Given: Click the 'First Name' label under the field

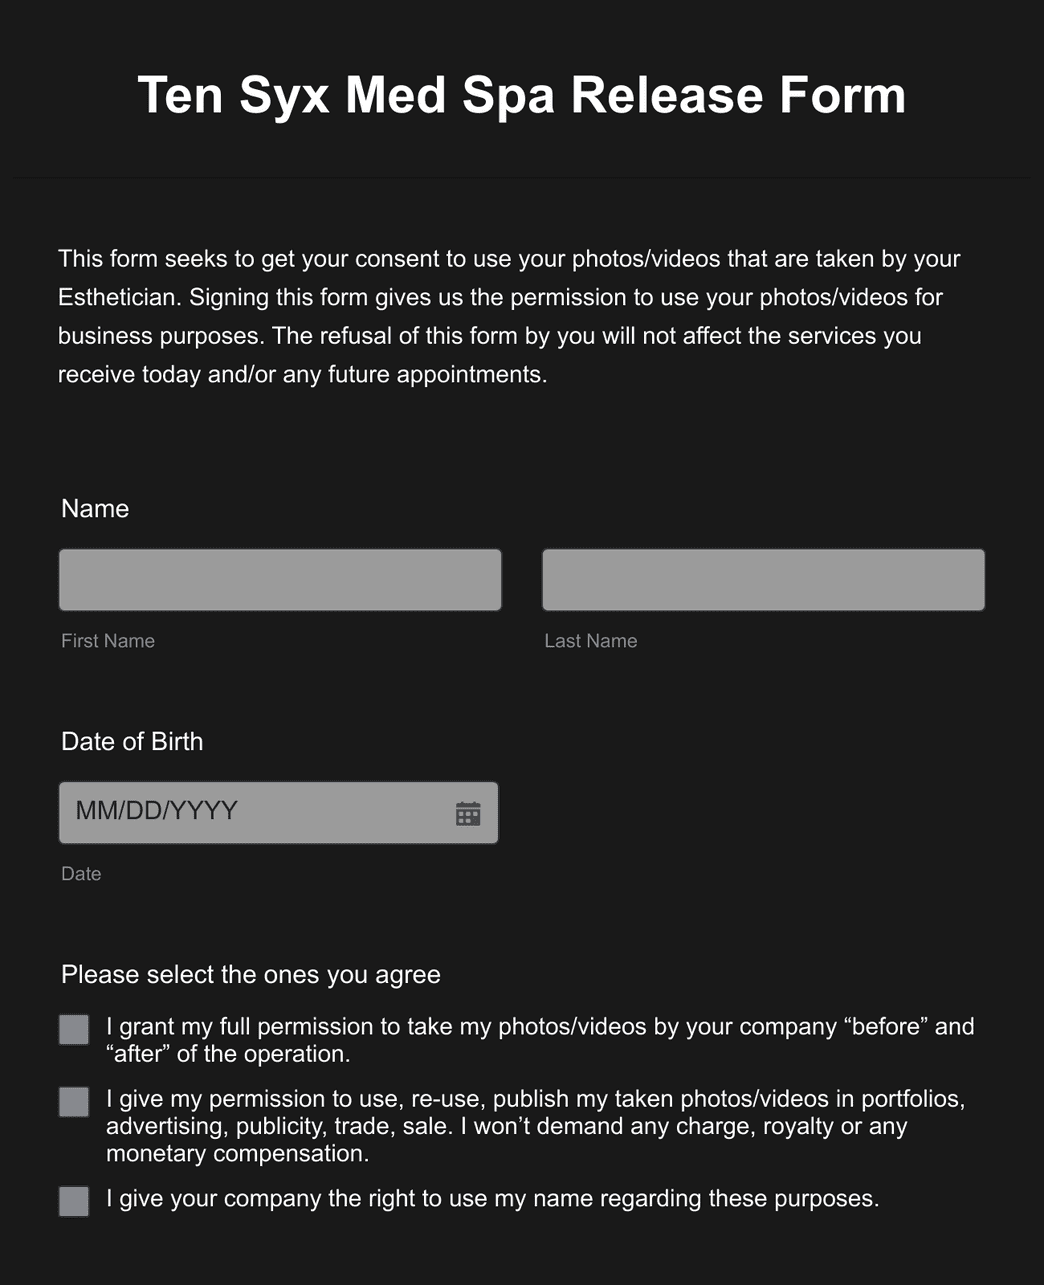Looking at the screenshot, I should click(107, 641).
